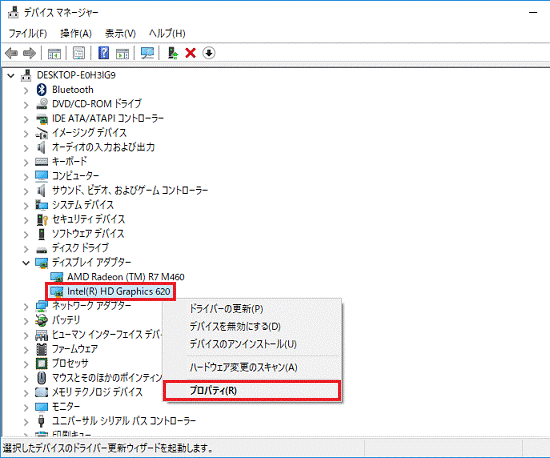The width and height of the screenshot is (550, 458).
Task: Click the キーボード keyboard icon
Action: point(41,161)
